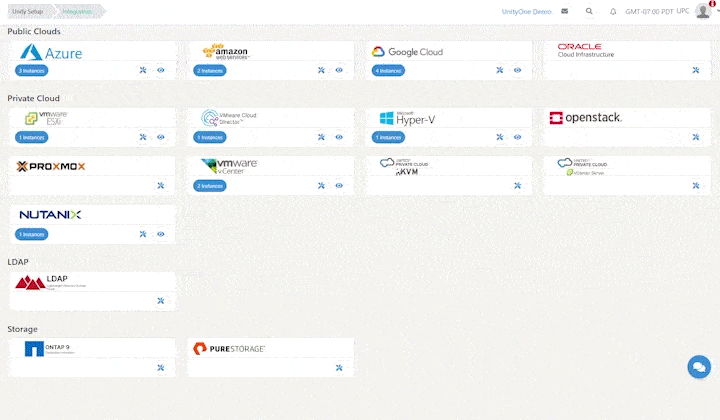
Task: Click the Public Clouds heading
Action: (34, 31)
